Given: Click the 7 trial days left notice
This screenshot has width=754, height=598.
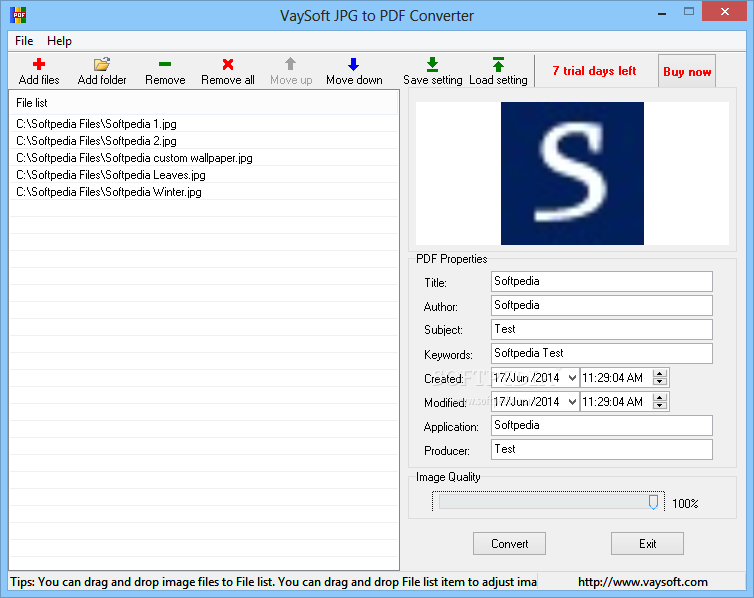Looking at the screenshot, I should click(594, 71).
